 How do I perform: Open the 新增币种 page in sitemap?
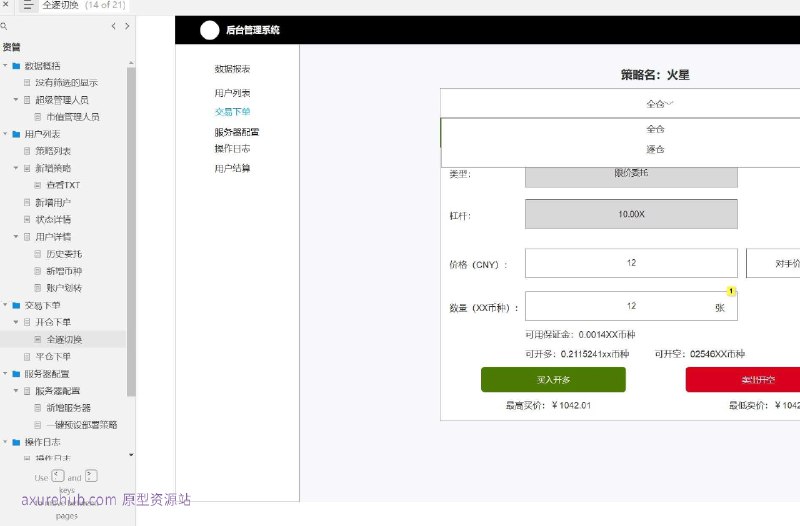[x=64, y=271]
